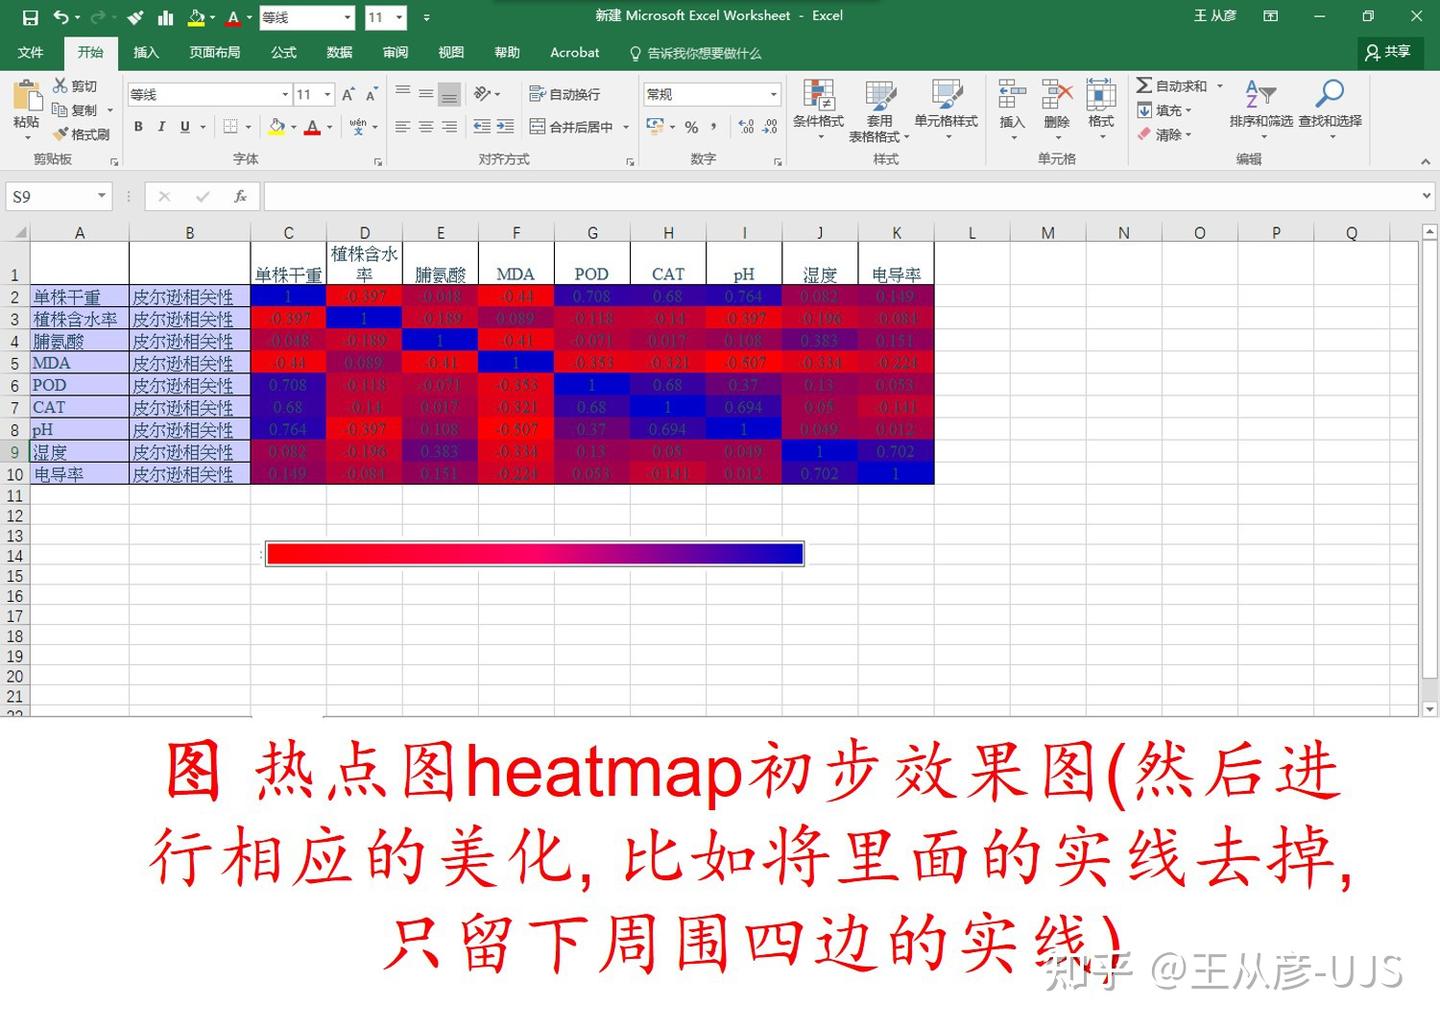1440x1029 pixels.
Task: Toggle underline on the selection
Action: (x=185, y=127)
